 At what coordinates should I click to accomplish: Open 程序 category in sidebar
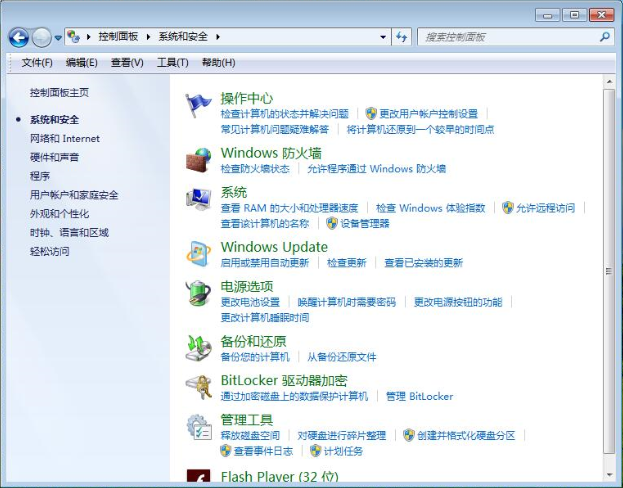pyautogui.click(x=40, y=176)
